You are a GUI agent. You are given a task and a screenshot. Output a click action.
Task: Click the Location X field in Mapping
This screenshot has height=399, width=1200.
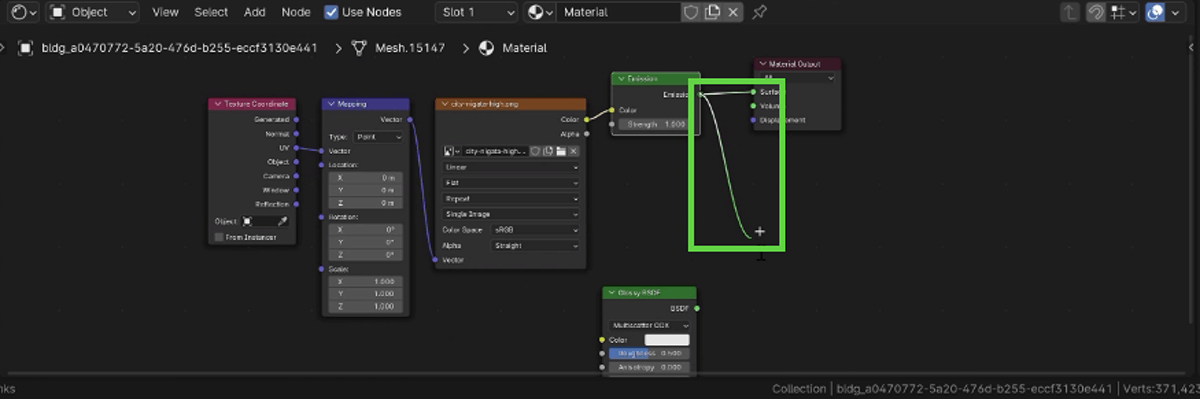click(x=365, y=177)
